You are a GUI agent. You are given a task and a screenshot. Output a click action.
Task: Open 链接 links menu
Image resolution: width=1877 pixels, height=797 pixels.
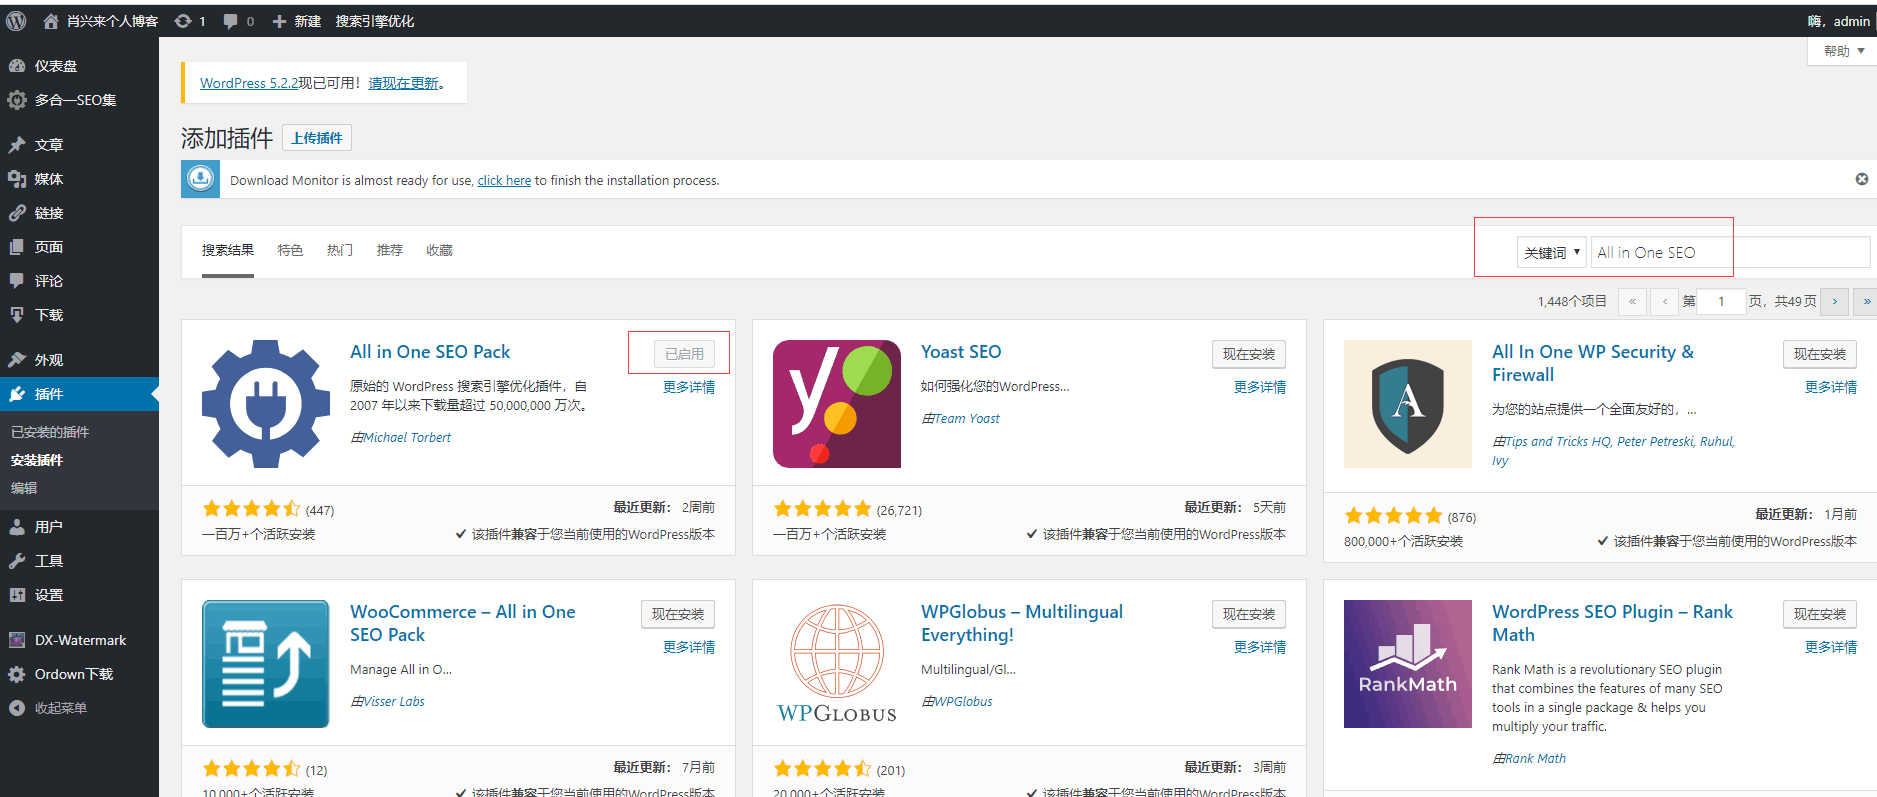point(79,213)
